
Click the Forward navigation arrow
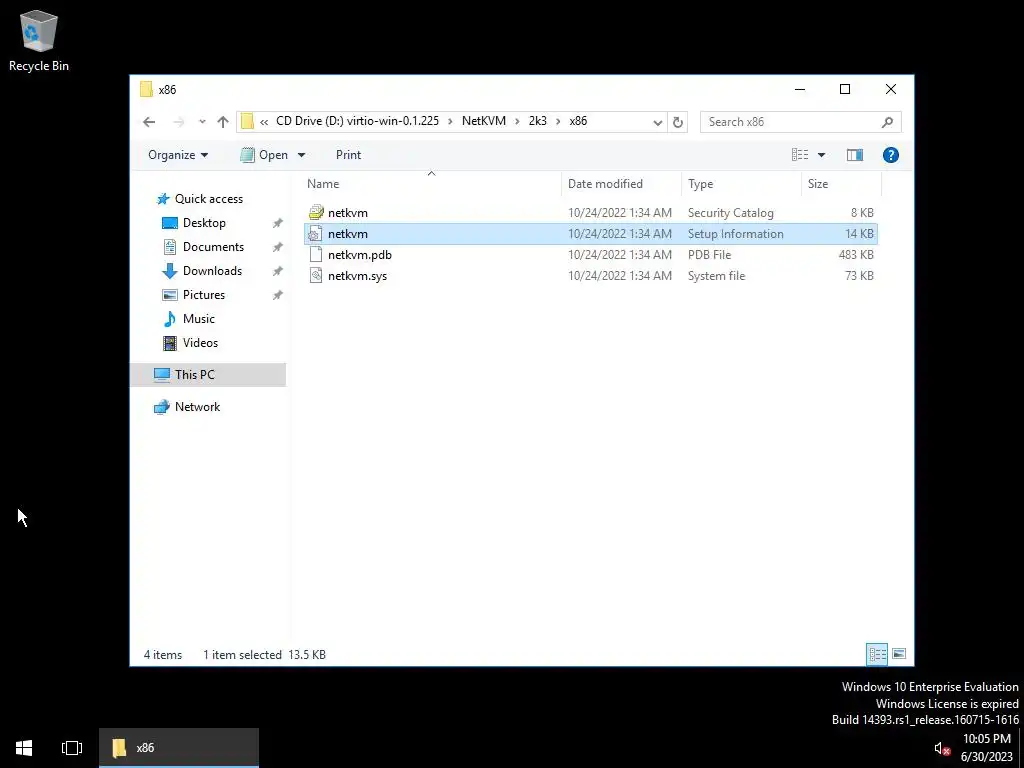pyautogui.click(x=178, y=122)
